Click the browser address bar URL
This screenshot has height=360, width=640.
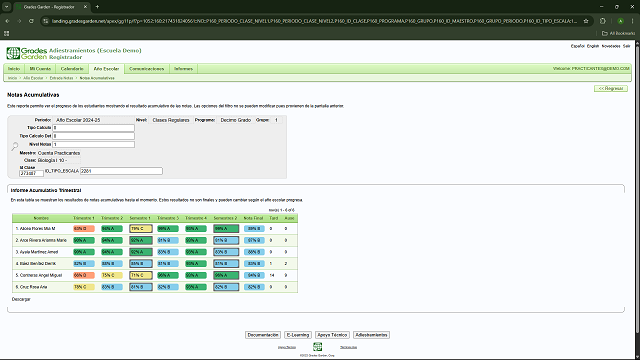click(x=314, y=21)
